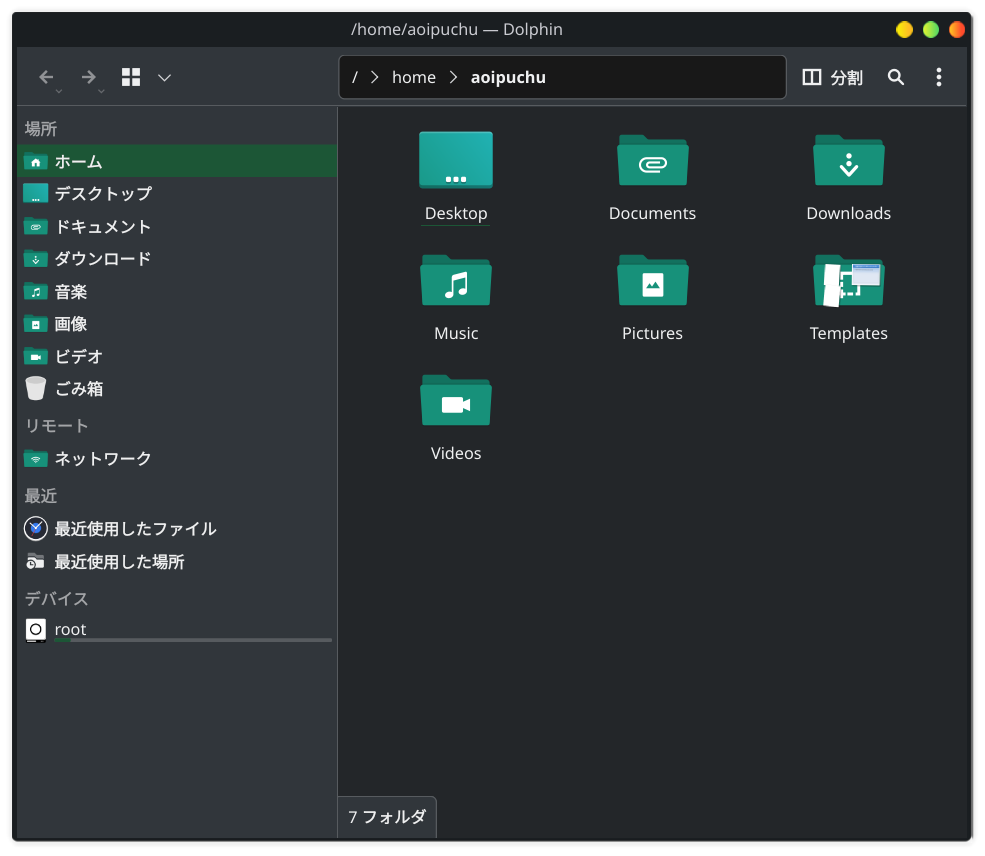This screenshot has height=856, width=985.
Task: Expand the chevron after '/' breadcrumb
Action: coord(374,77)
